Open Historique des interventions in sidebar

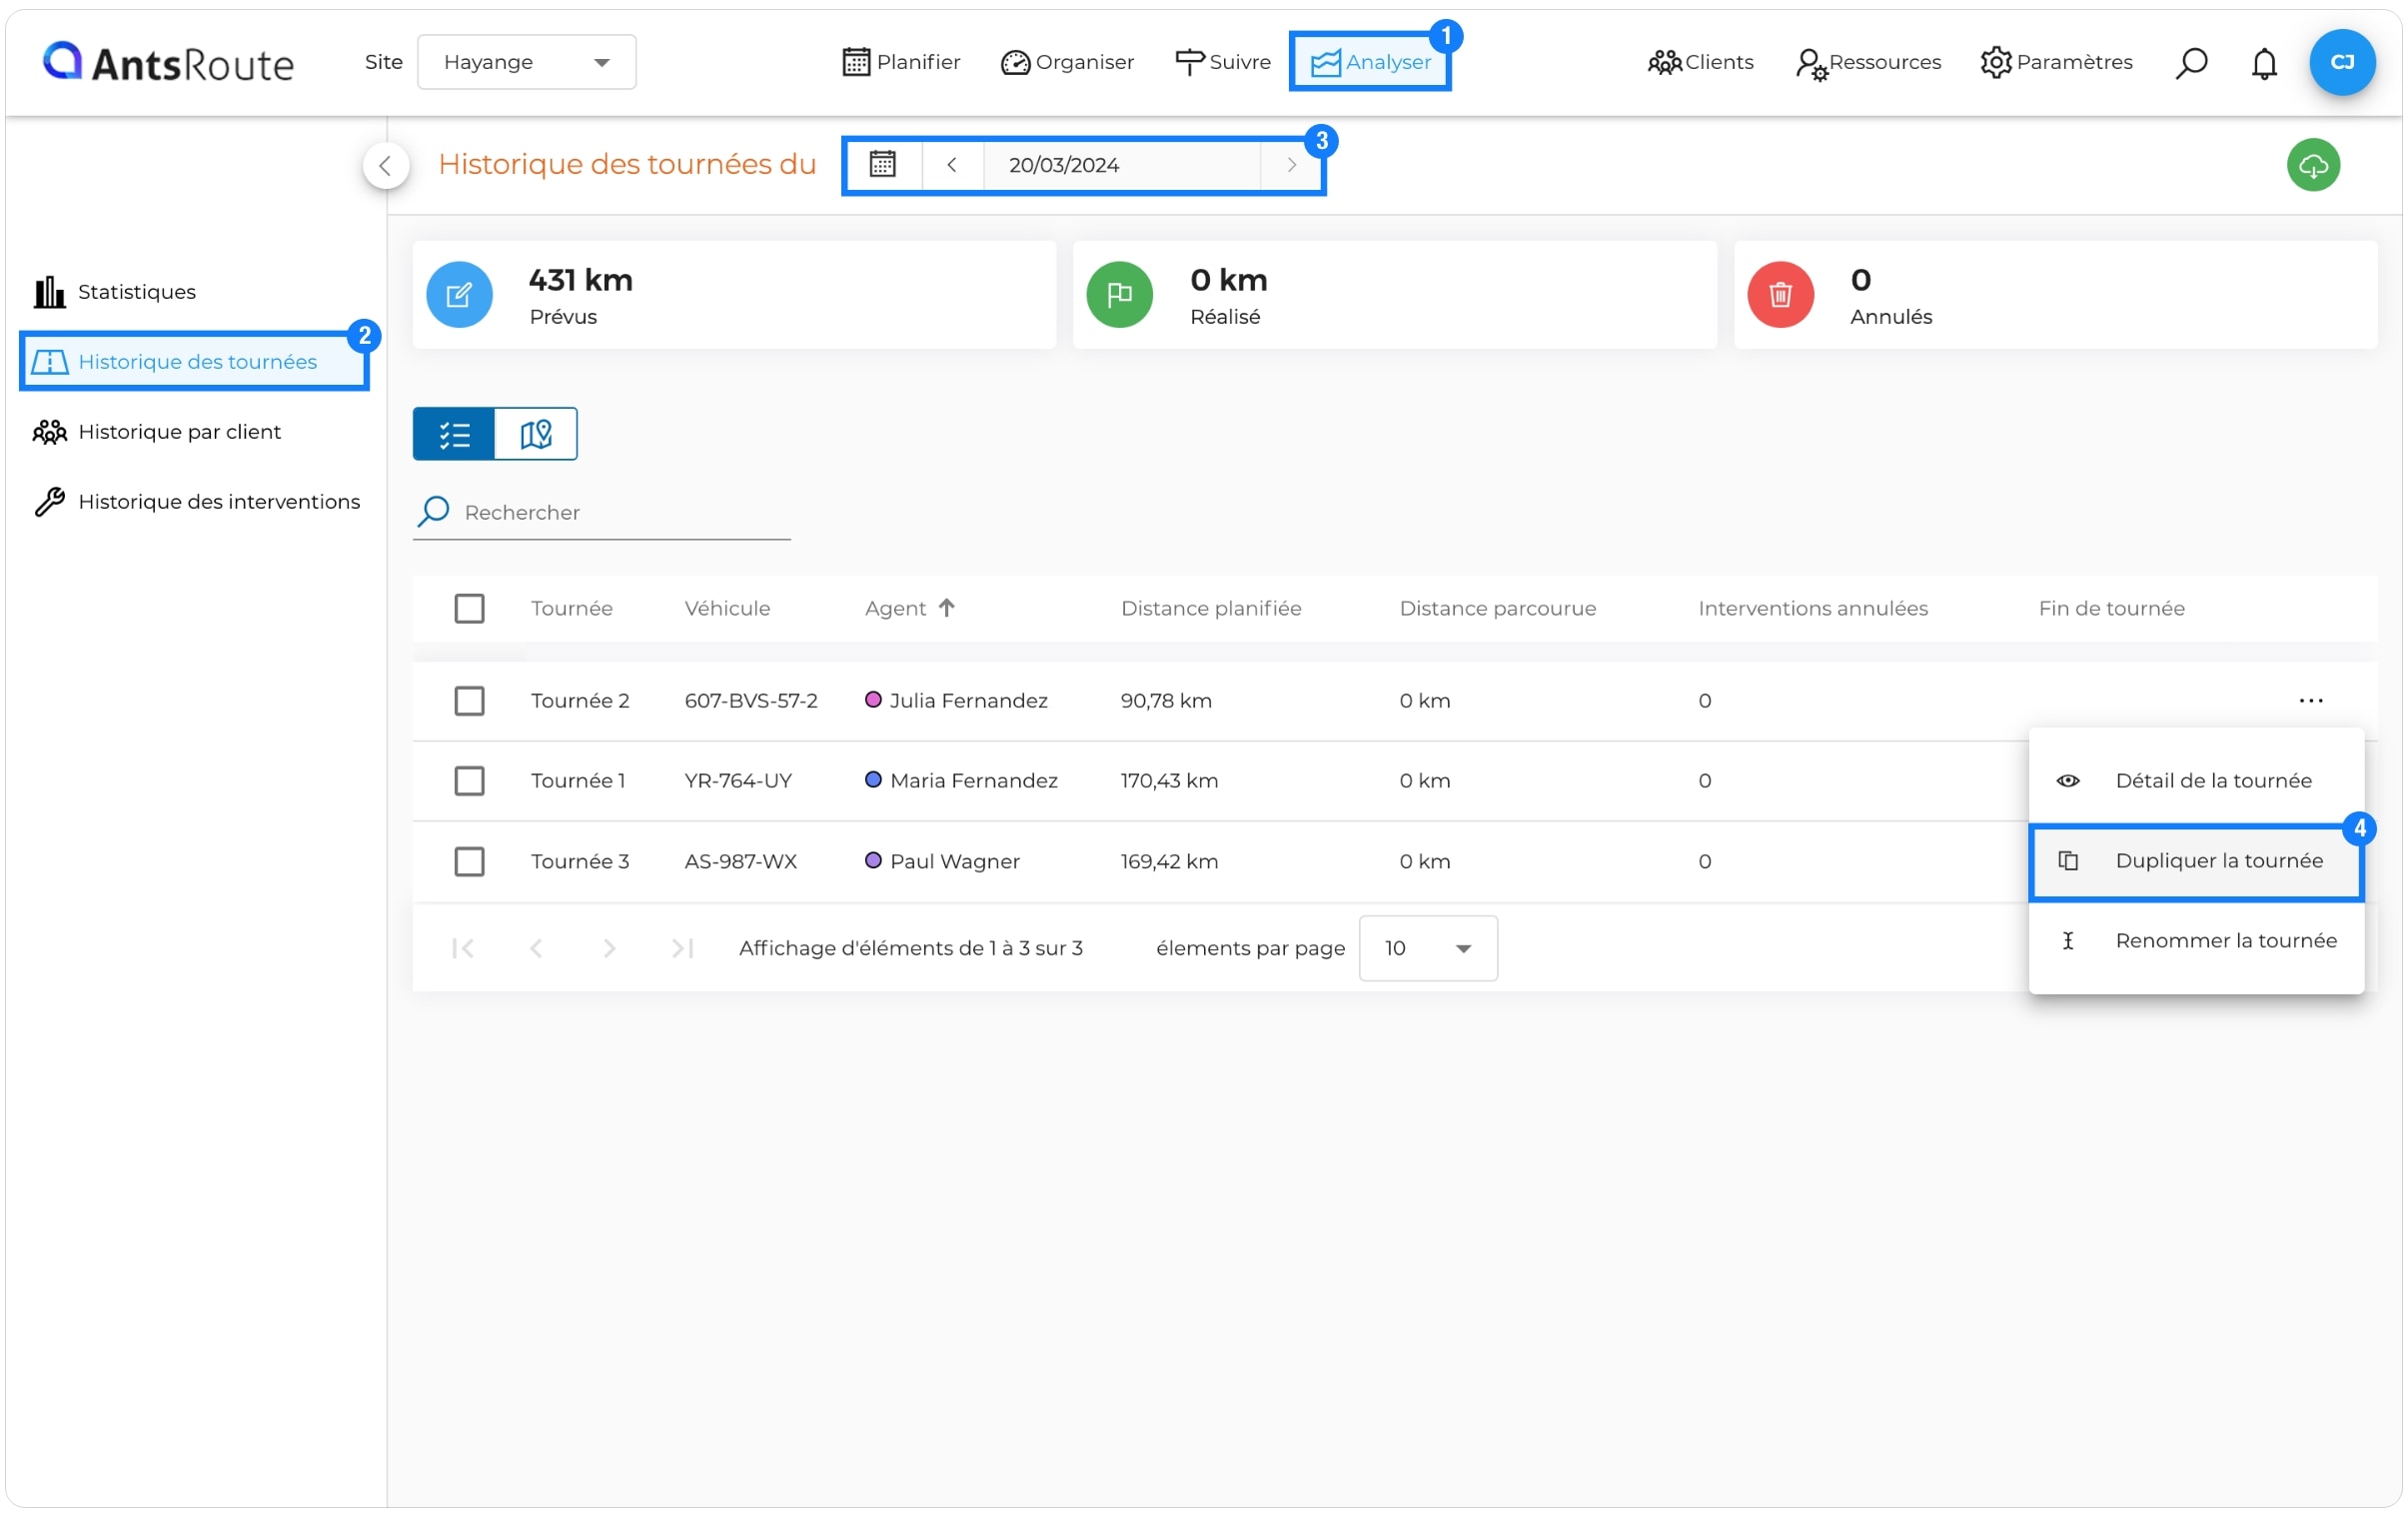[x=196, y=501]
